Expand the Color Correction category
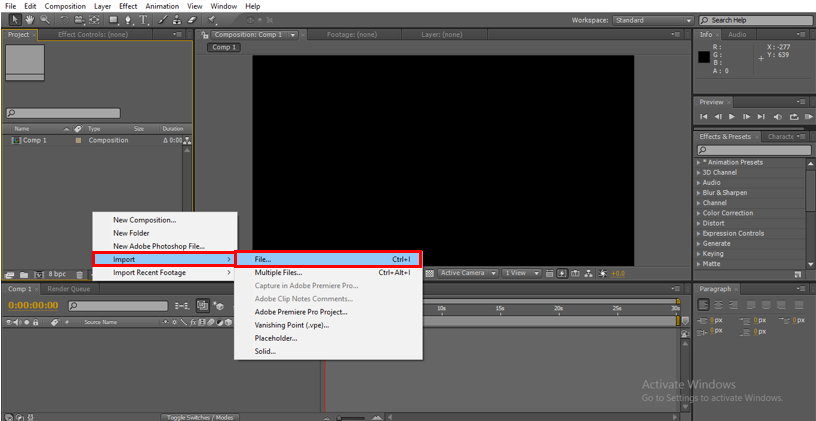 click(x=699, y=213)
